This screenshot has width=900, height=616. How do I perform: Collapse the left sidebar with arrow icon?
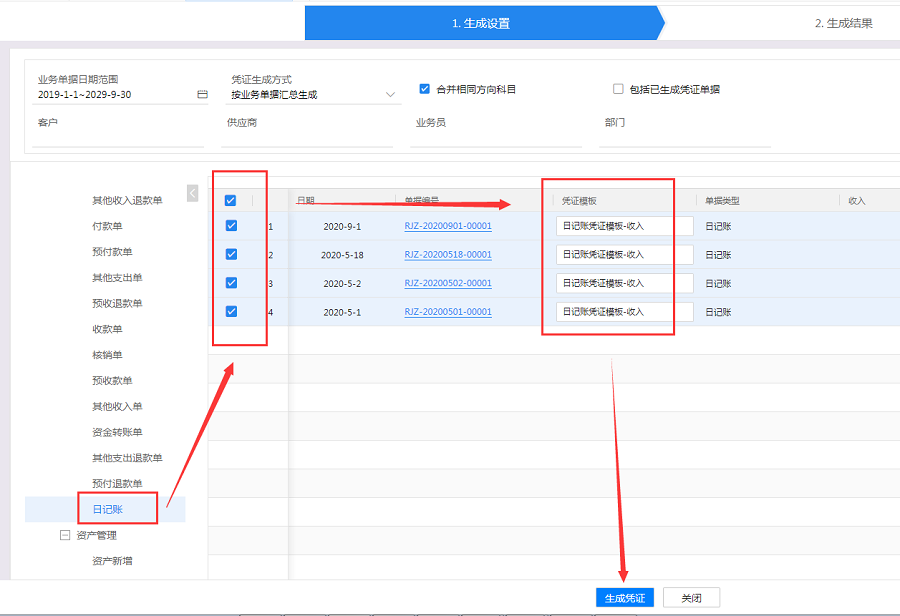click(192, 193)
